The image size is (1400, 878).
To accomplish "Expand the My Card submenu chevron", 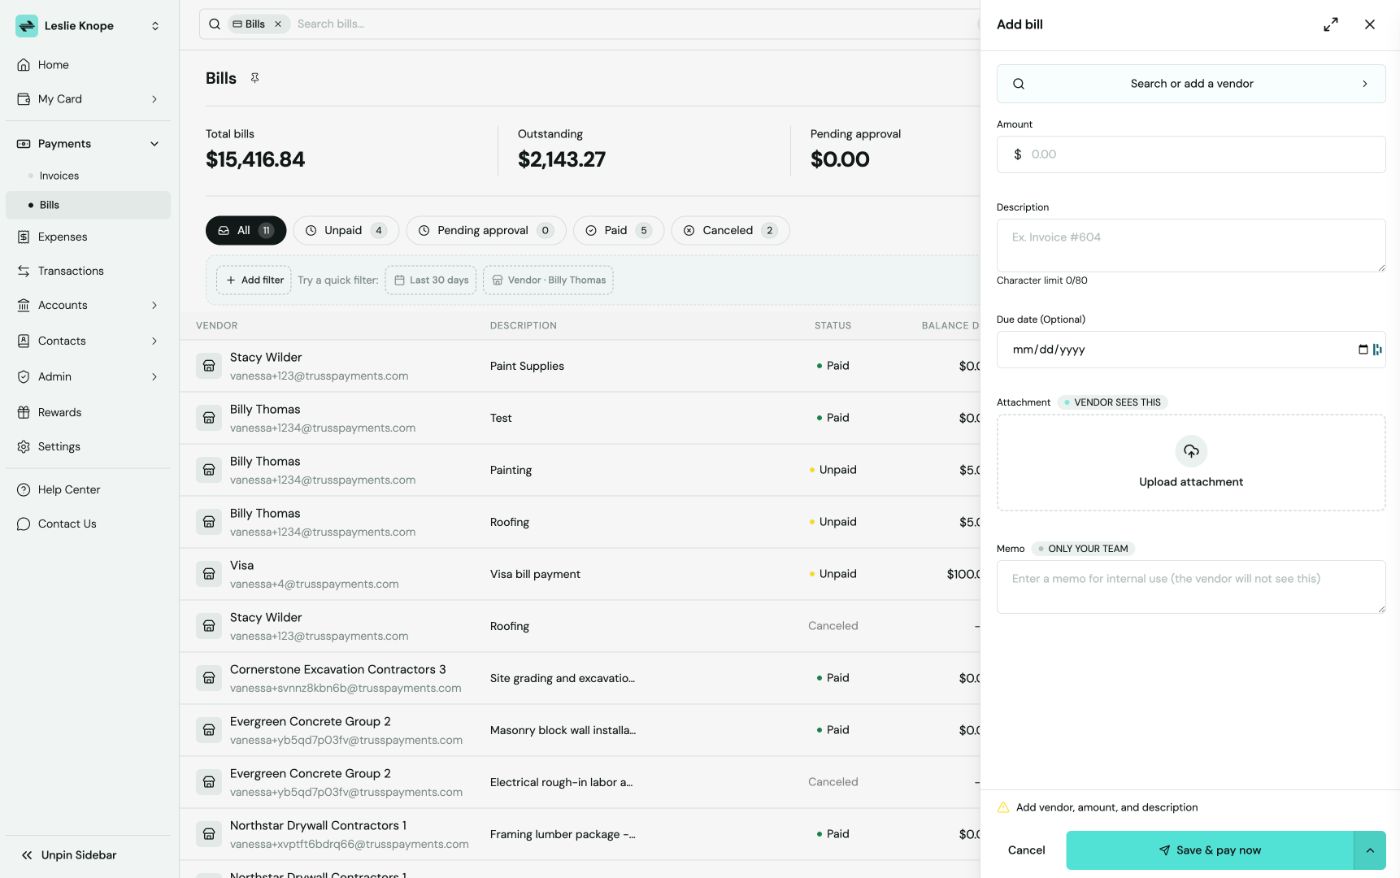I will click(x=154, y=99).
